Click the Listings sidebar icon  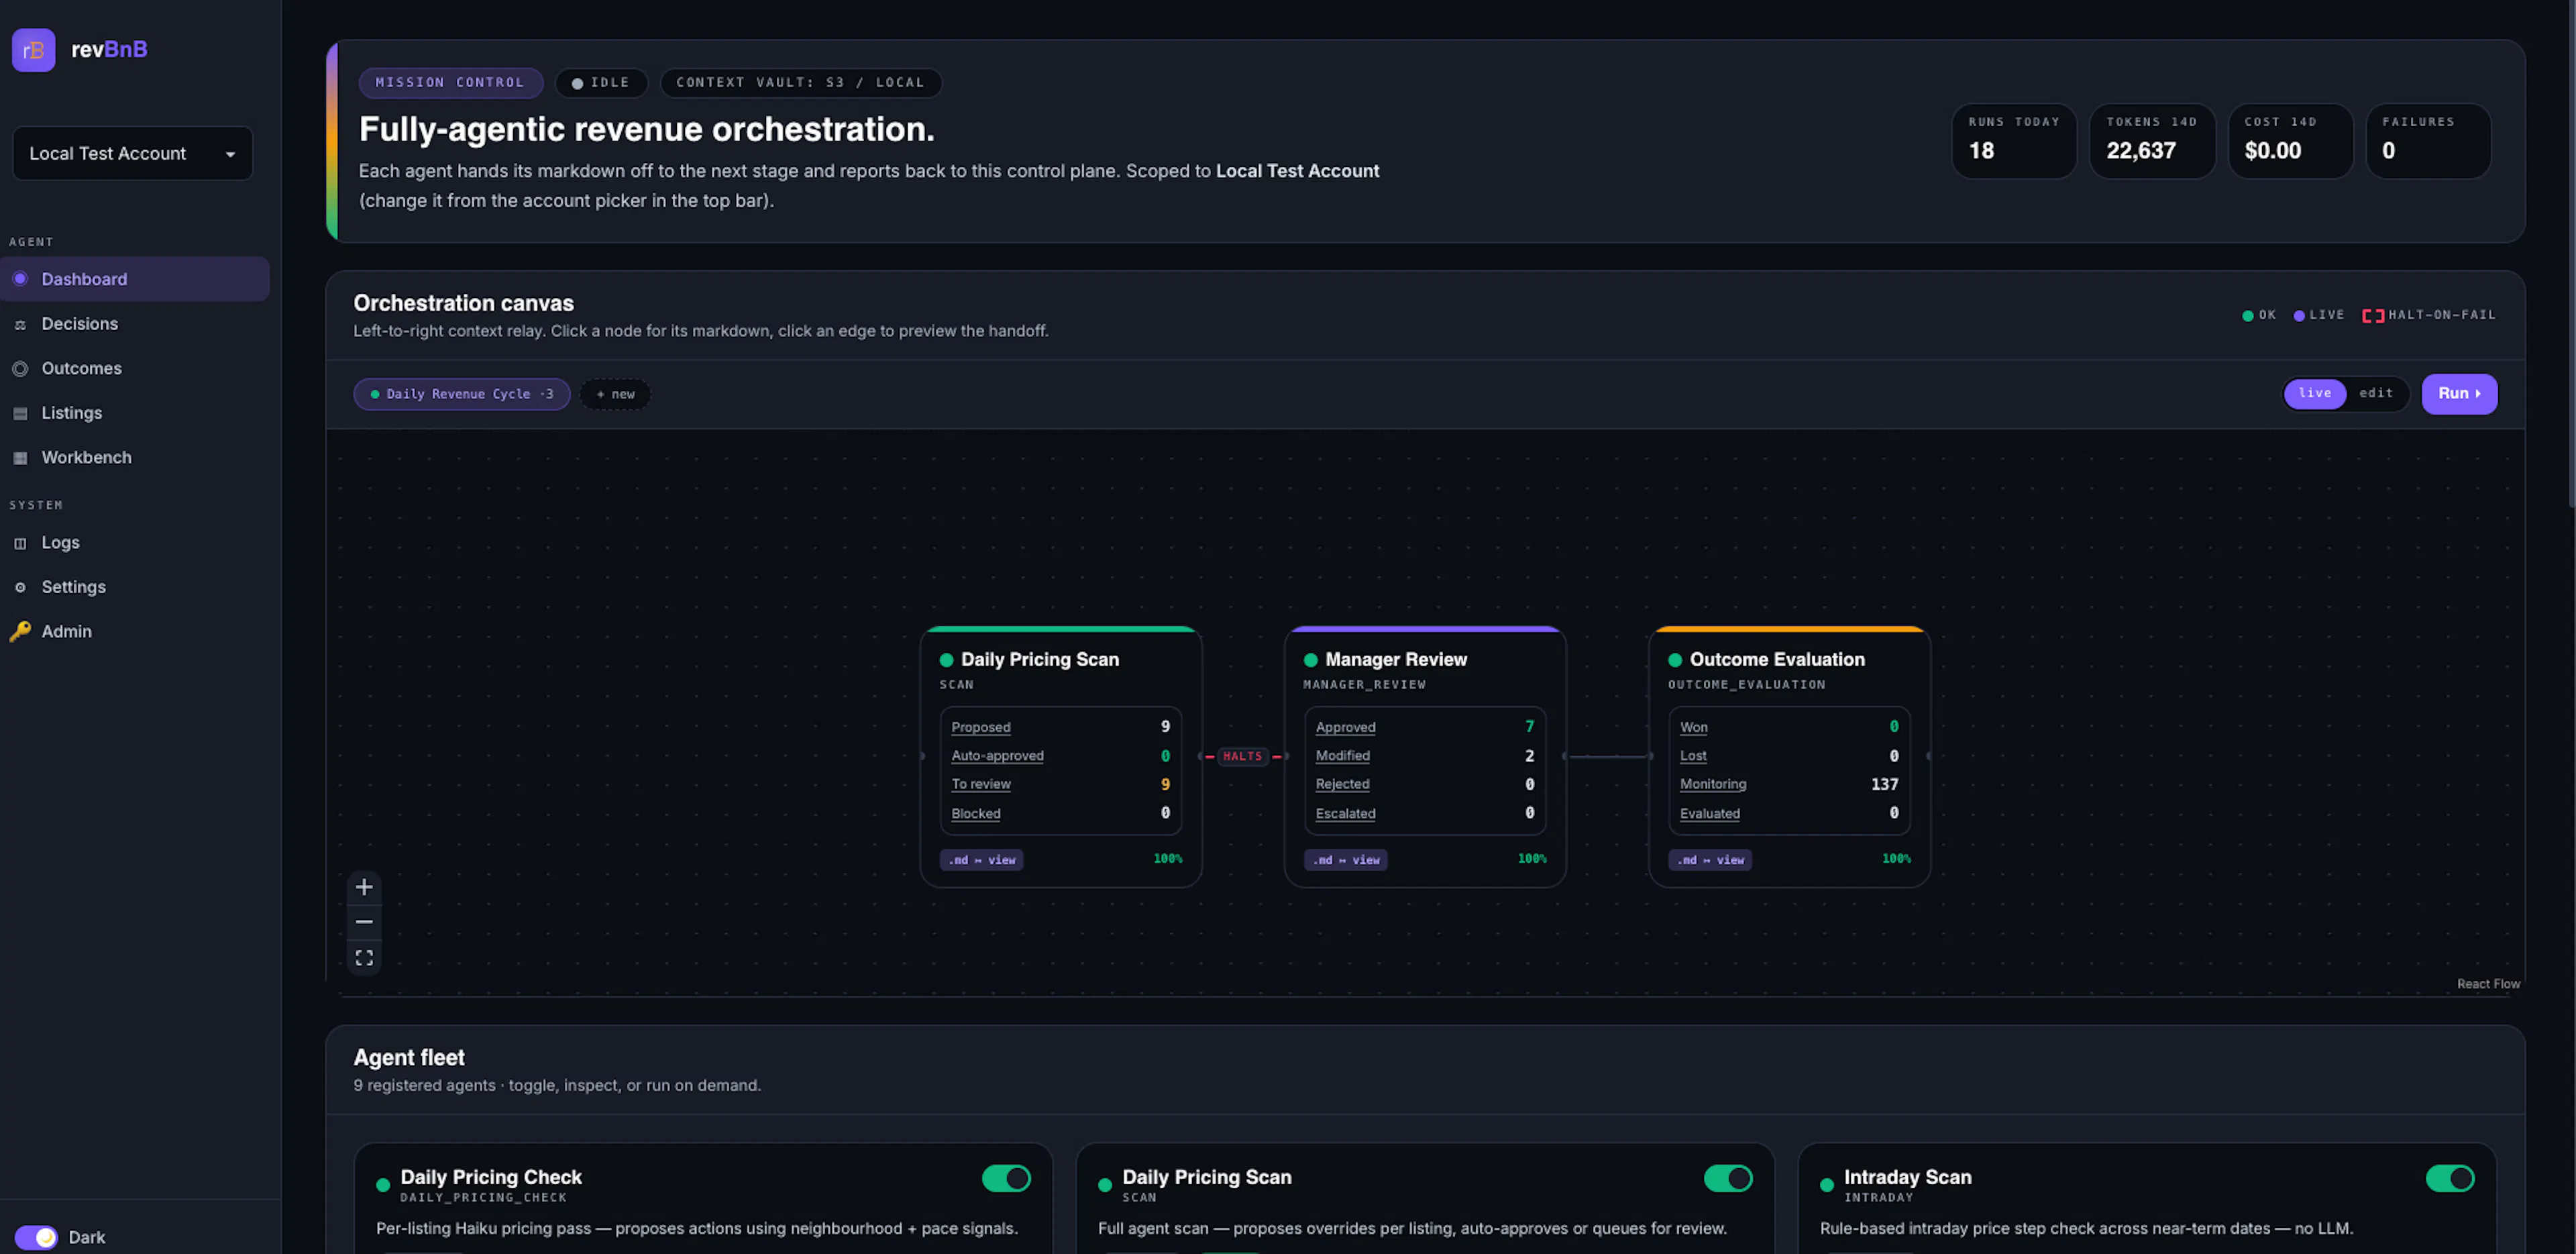(20, 413)
